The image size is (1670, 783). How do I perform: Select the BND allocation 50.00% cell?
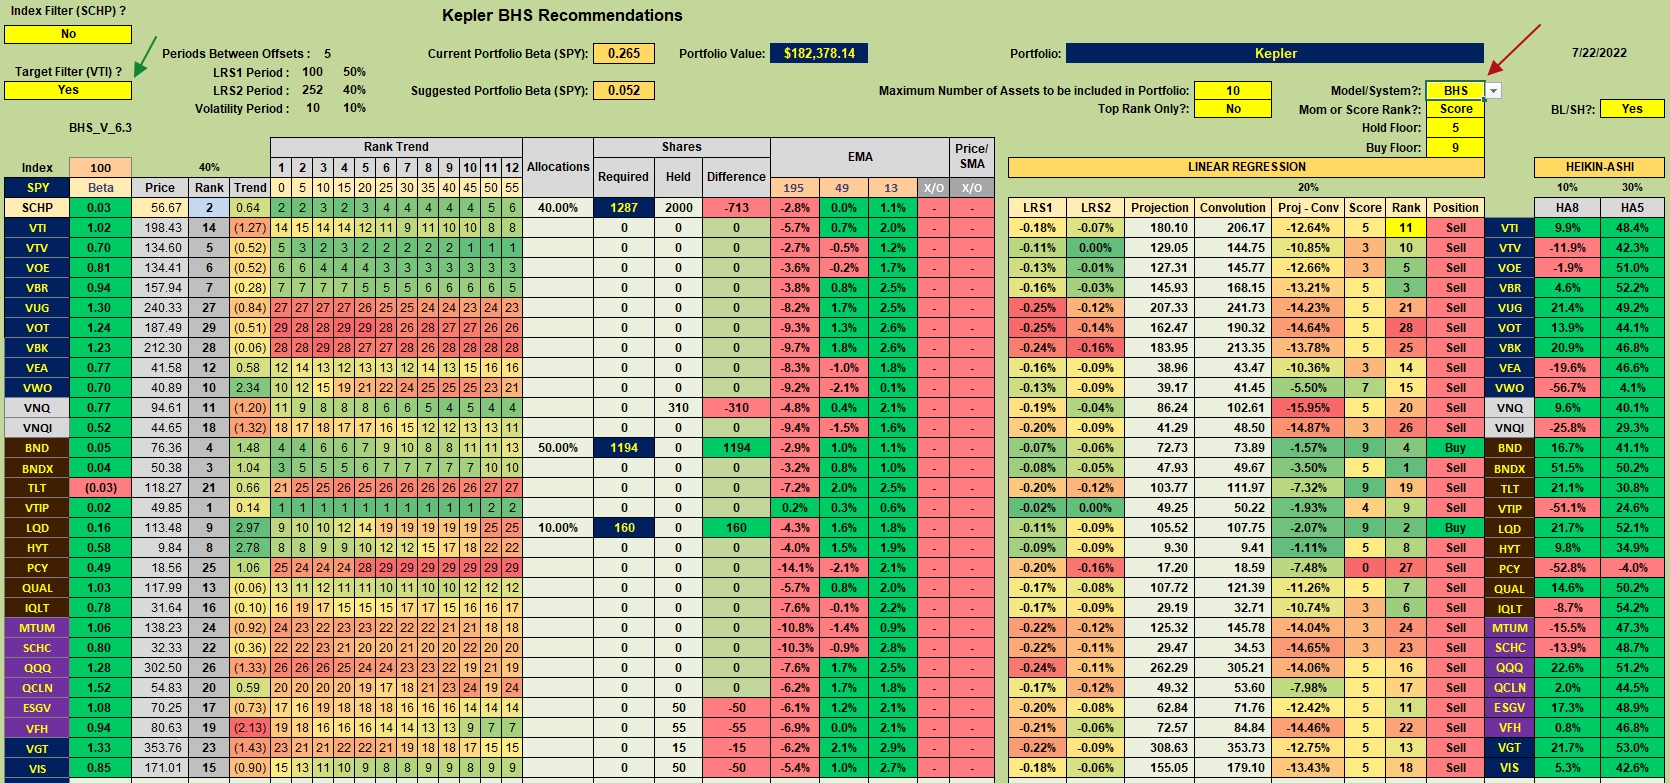click(x=558, y=448)
